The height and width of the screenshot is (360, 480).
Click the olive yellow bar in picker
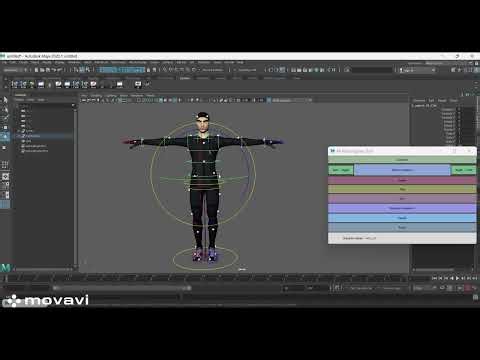(402, 189)
